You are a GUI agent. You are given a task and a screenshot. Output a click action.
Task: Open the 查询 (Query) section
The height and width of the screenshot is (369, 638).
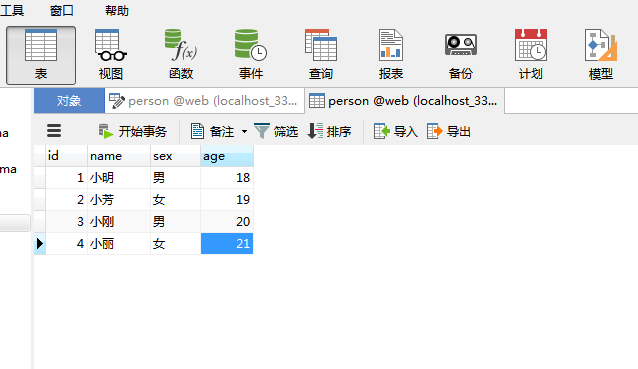(321, 55)
